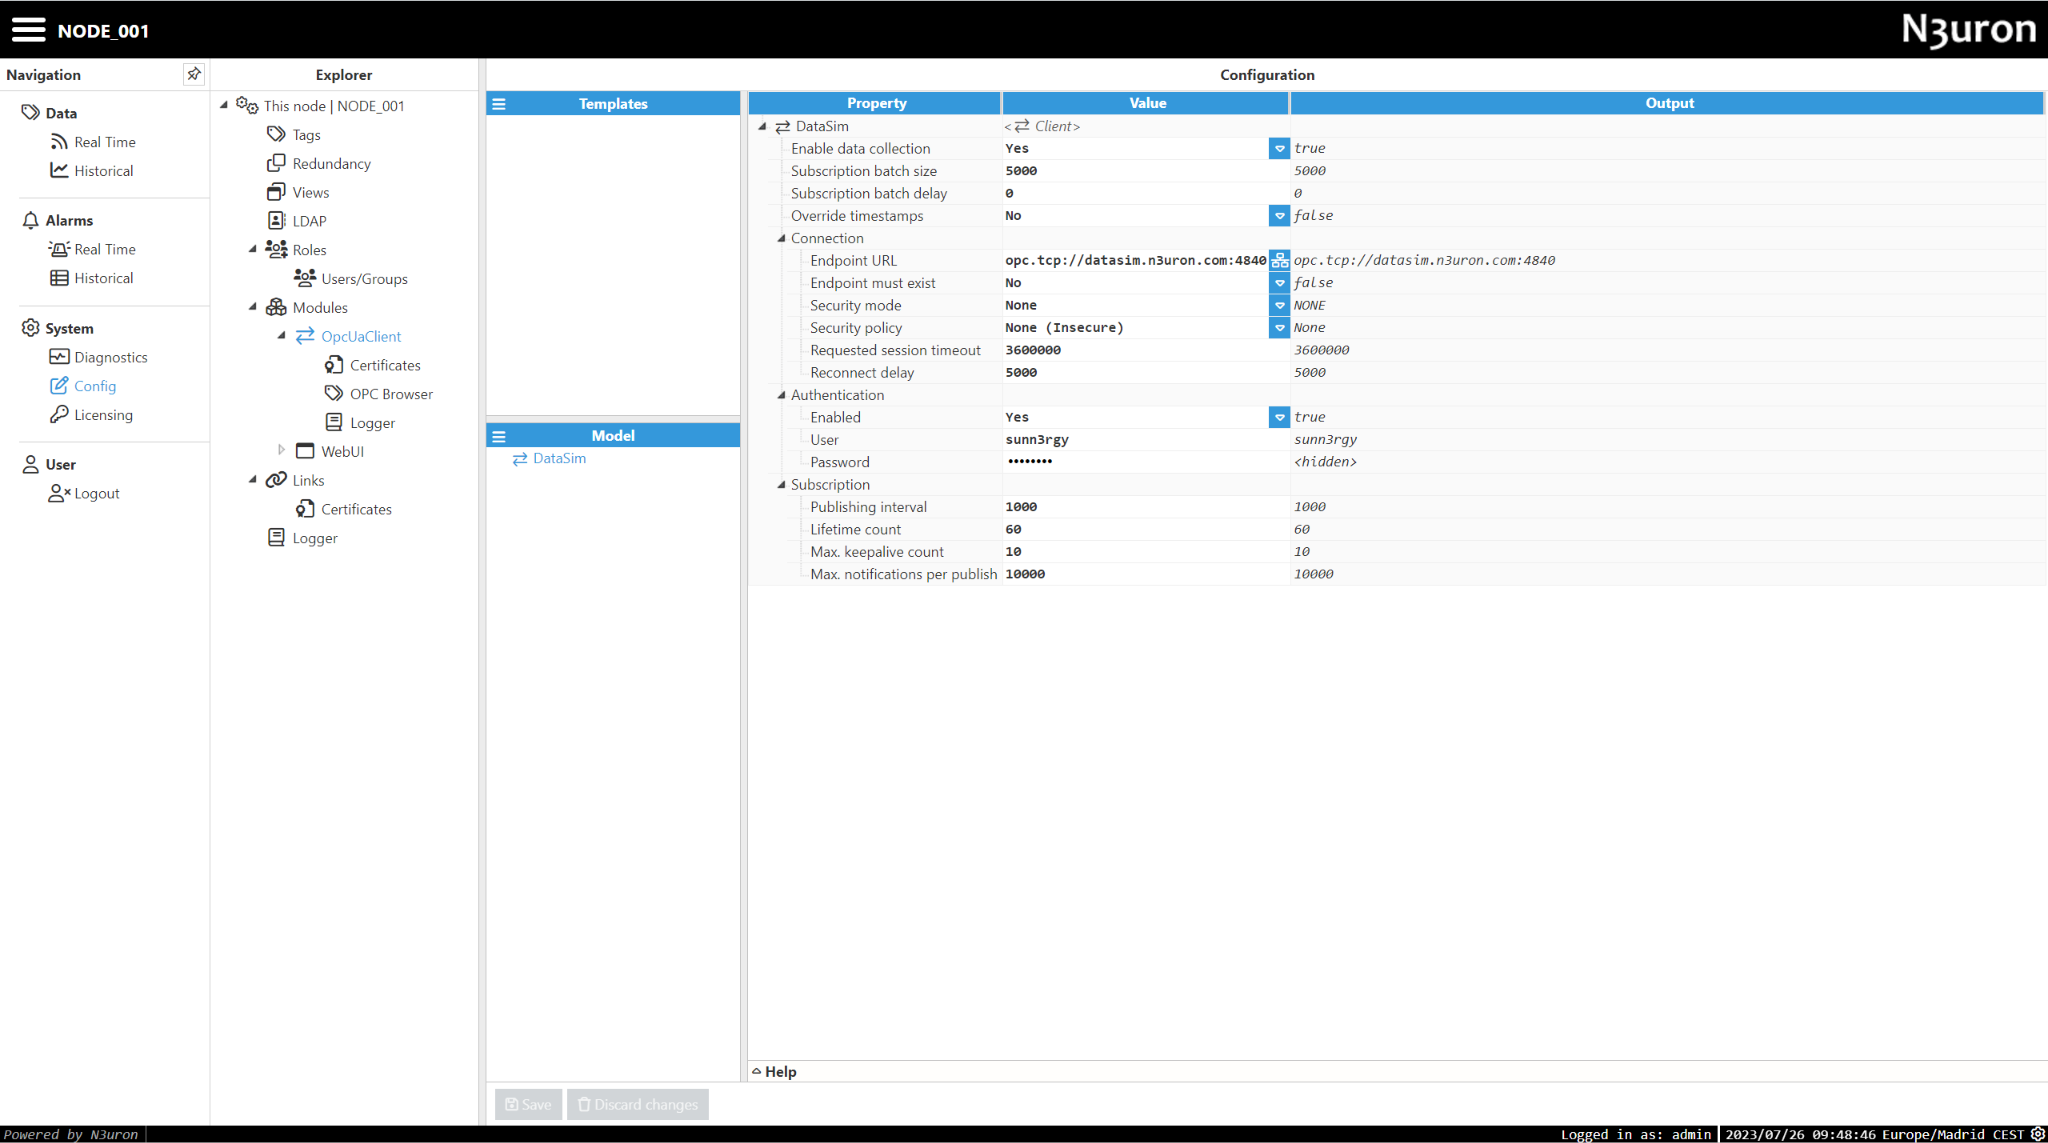This screenshot has height=1143, width=2048.
Task: Pin the Navigation panel
Action: 194,74
